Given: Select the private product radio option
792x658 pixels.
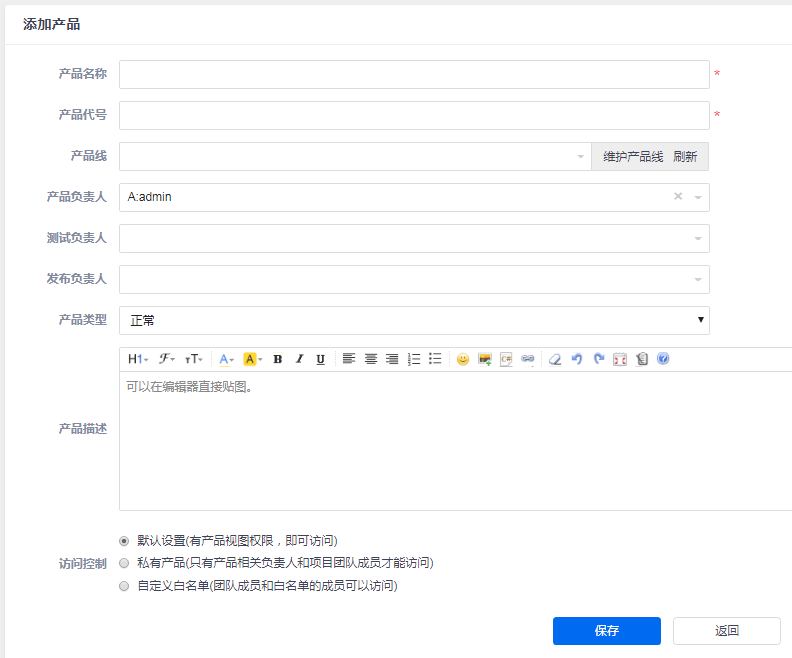Looking at the screenshot, I should click(124, 563).
